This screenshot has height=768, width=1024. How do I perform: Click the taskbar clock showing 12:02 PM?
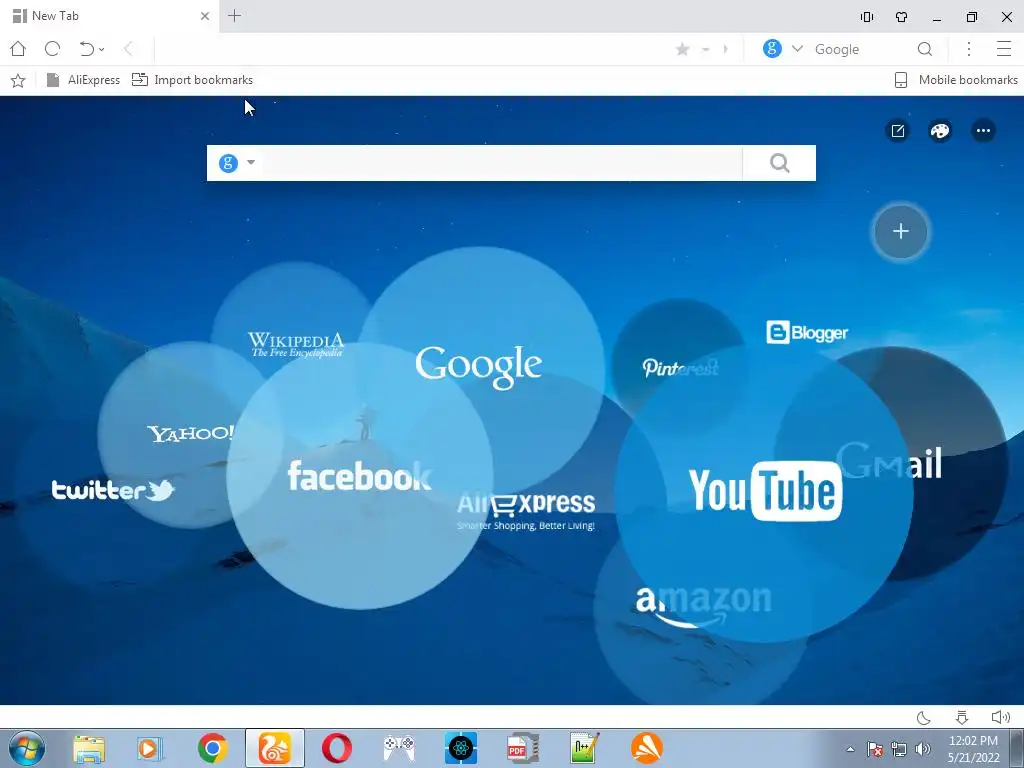973,749
